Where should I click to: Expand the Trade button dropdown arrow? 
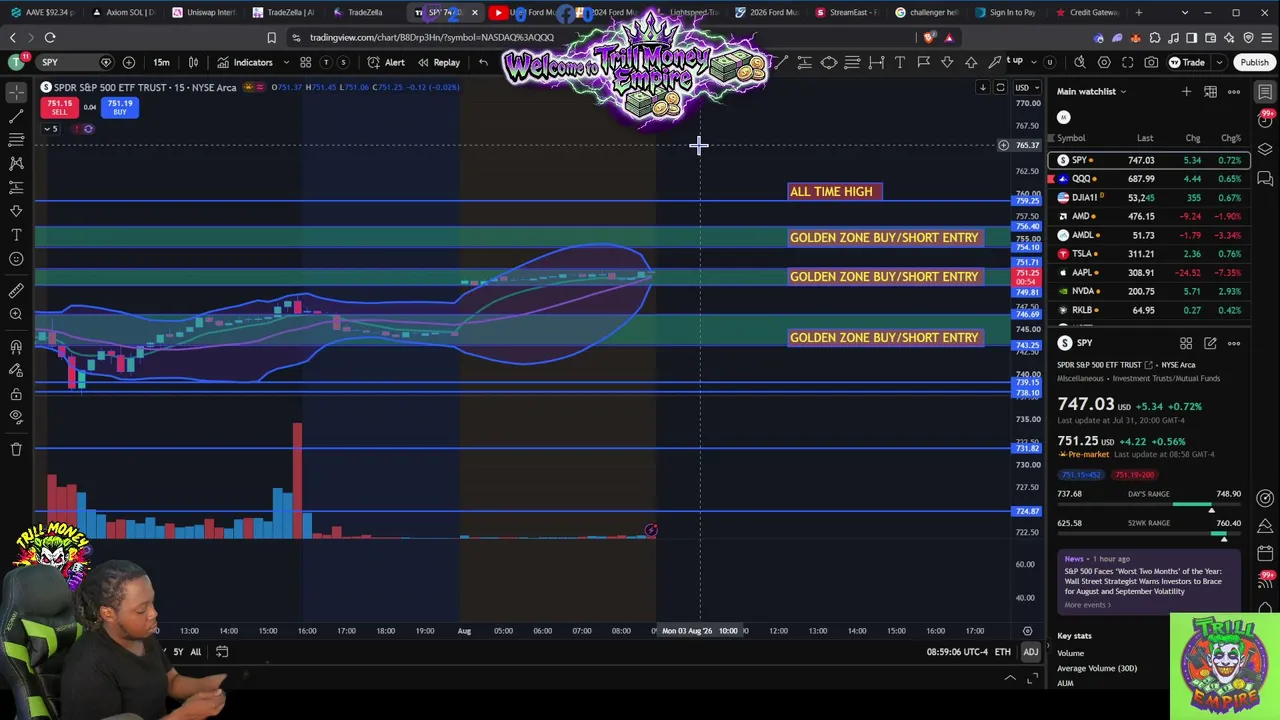point(1217,62)
